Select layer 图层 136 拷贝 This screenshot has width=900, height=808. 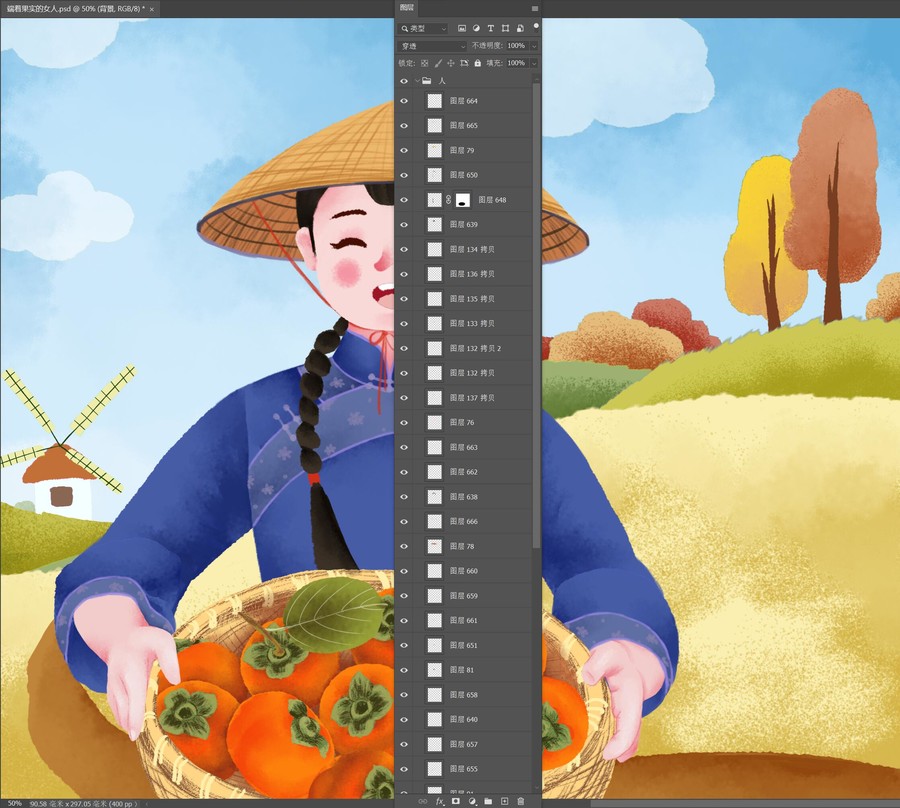coord(464,274)
